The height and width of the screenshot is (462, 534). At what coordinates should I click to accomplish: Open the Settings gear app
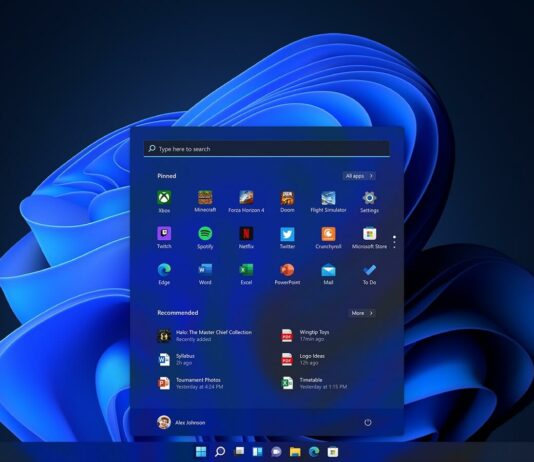click(370, 202)
